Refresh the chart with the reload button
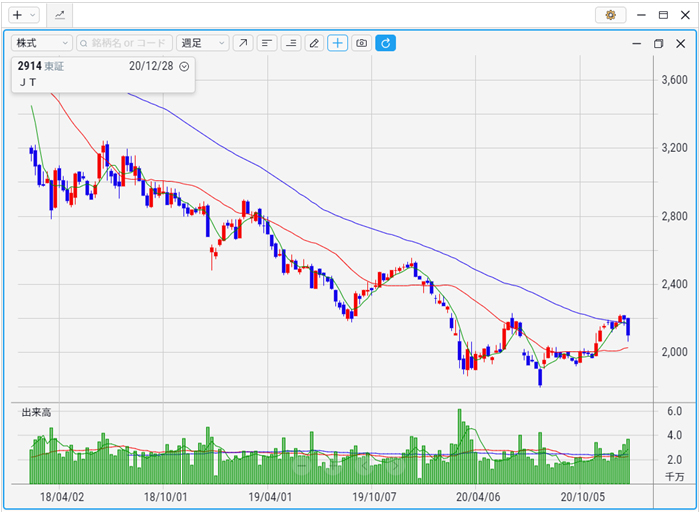This screenshot has height=512, width=700. 385,43
